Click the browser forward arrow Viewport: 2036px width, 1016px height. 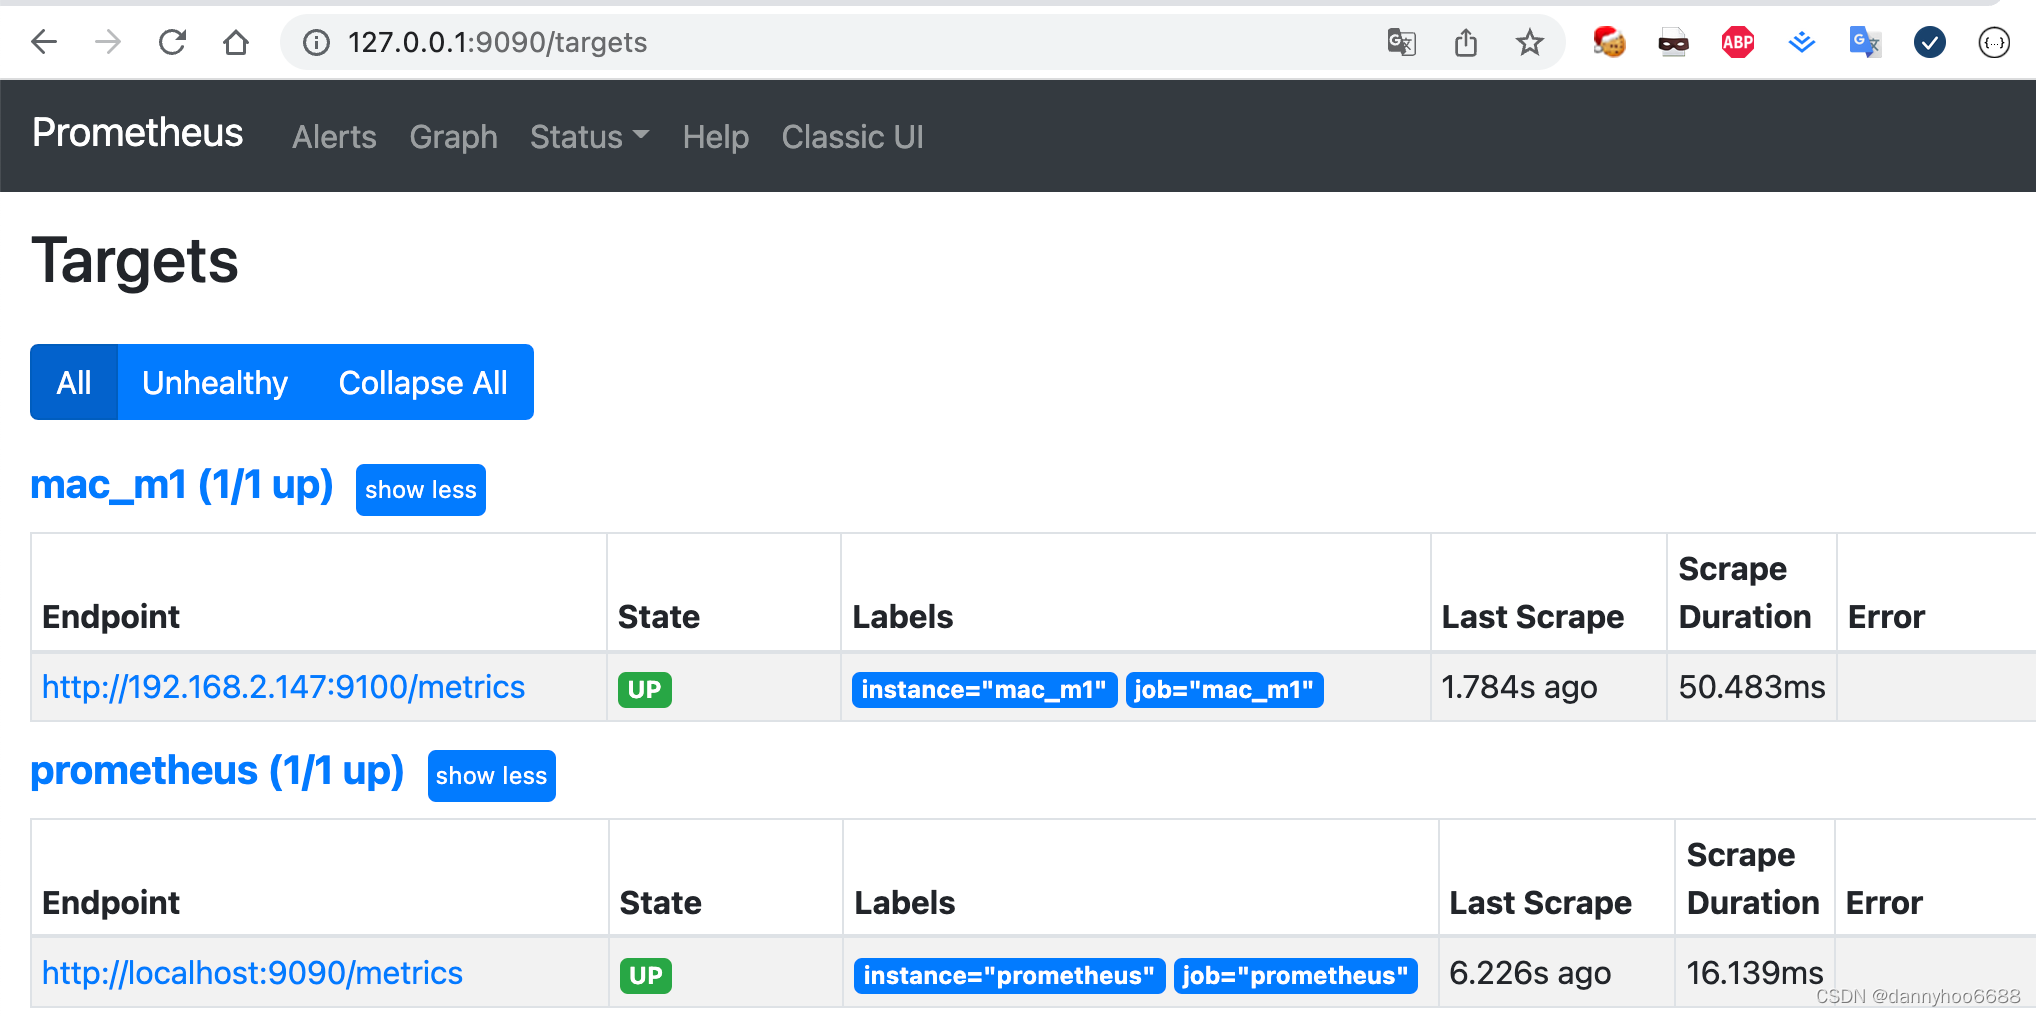[x=107, y=42]
